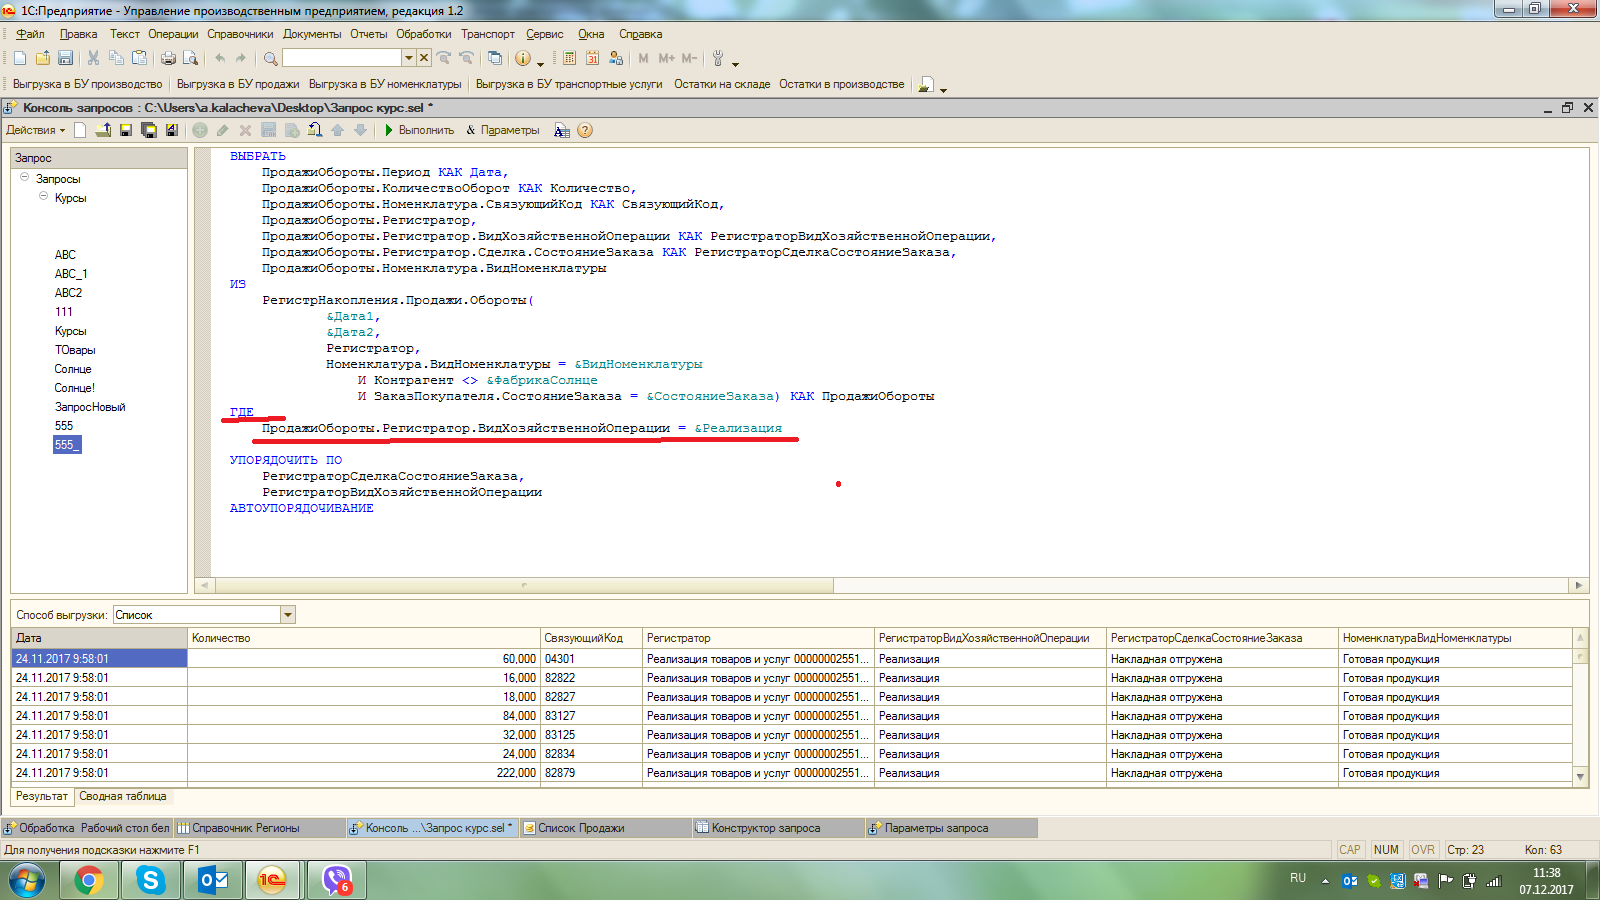Open the Calendar icon

(592, 58)
